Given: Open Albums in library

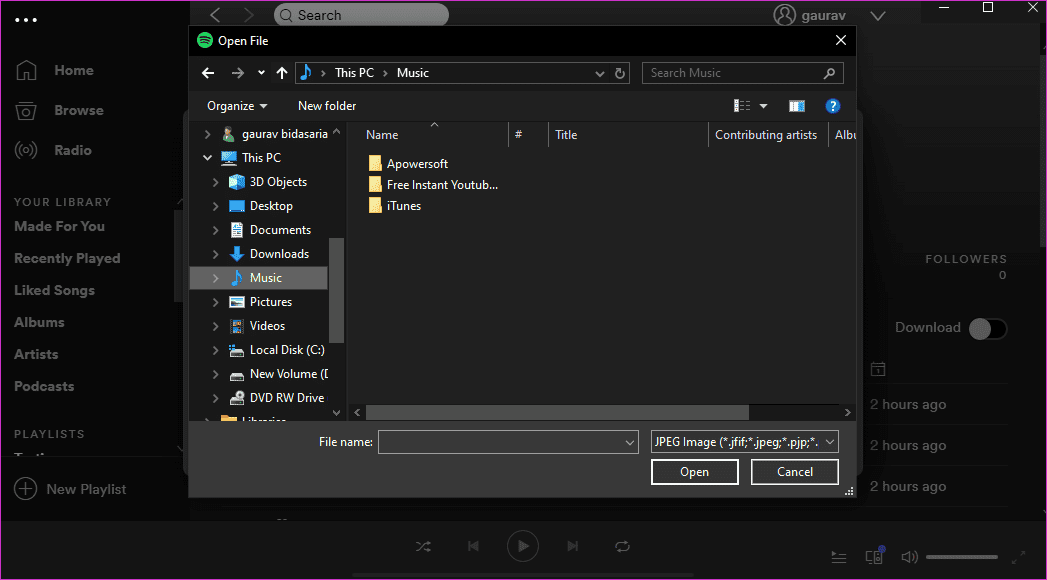Looking at the screenshot, I should pos(39,323).
